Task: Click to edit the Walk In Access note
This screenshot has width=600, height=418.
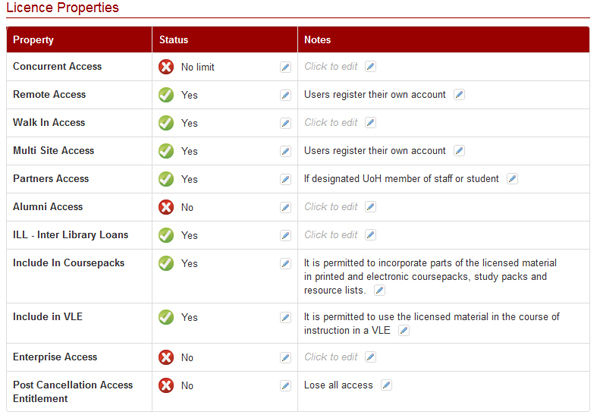Action: [x=330, y=123]
